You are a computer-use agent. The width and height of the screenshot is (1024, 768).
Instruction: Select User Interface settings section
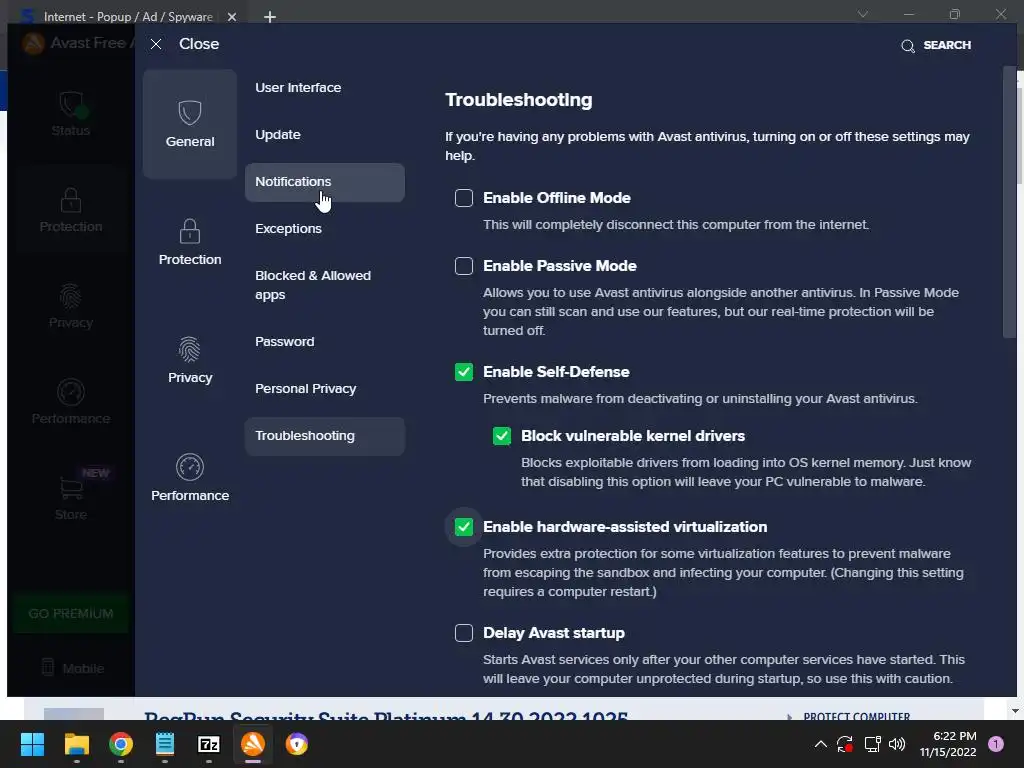[325, 88]
